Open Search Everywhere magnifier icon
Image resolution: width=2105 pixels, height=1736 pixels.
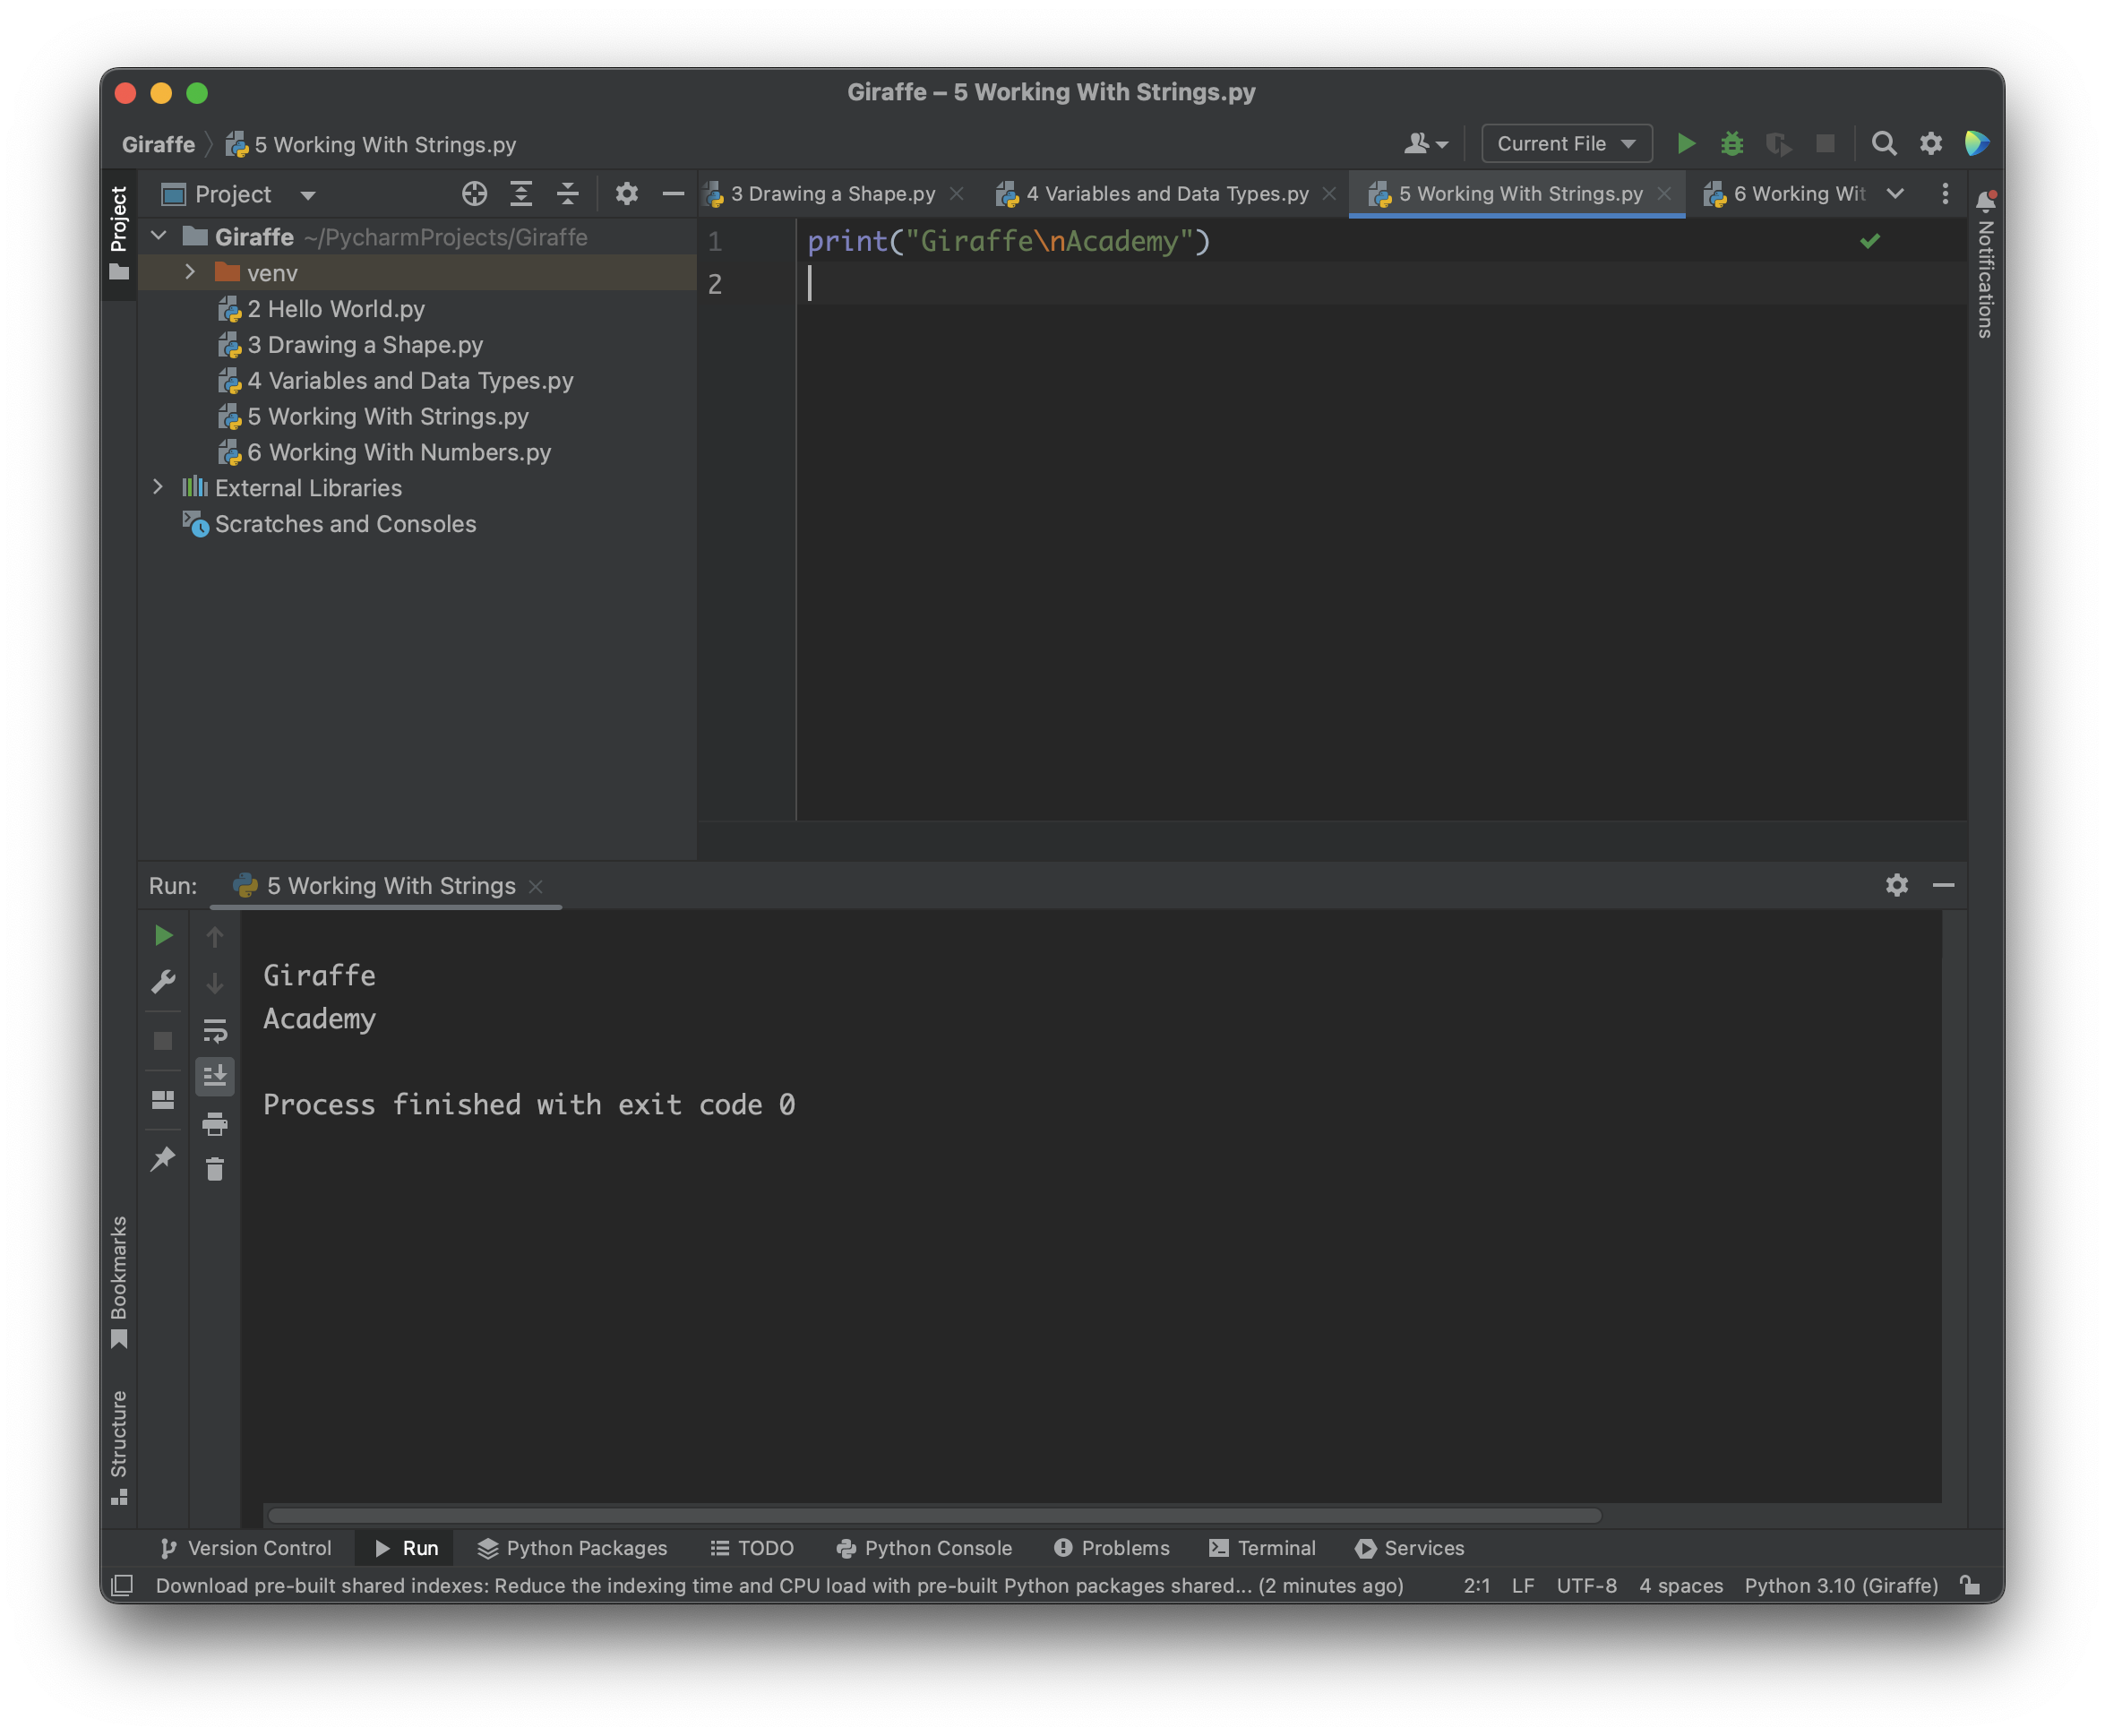pos(1884,144)
